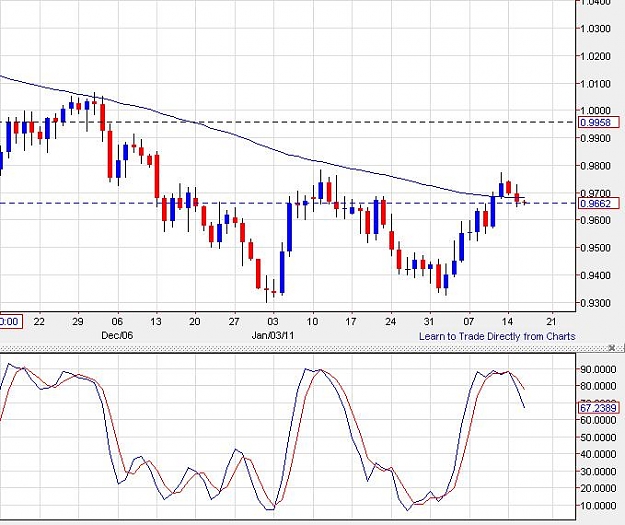The width and height of the screenshot is (625, 525).
Task: Click the date label 13 on time axis
Action: coord(156,321)
